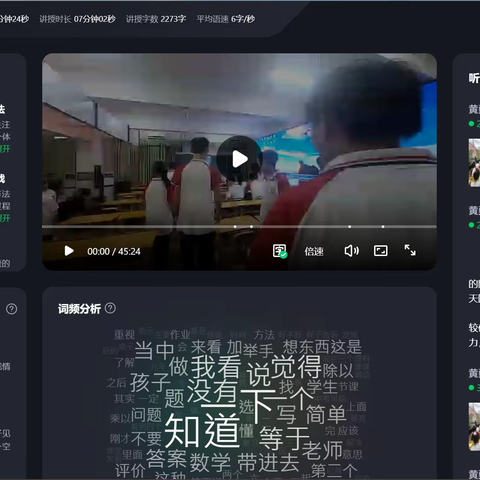Select the word 当中 in the word cloud
Screen dimensions: 480x480
[x=154, y=350]
